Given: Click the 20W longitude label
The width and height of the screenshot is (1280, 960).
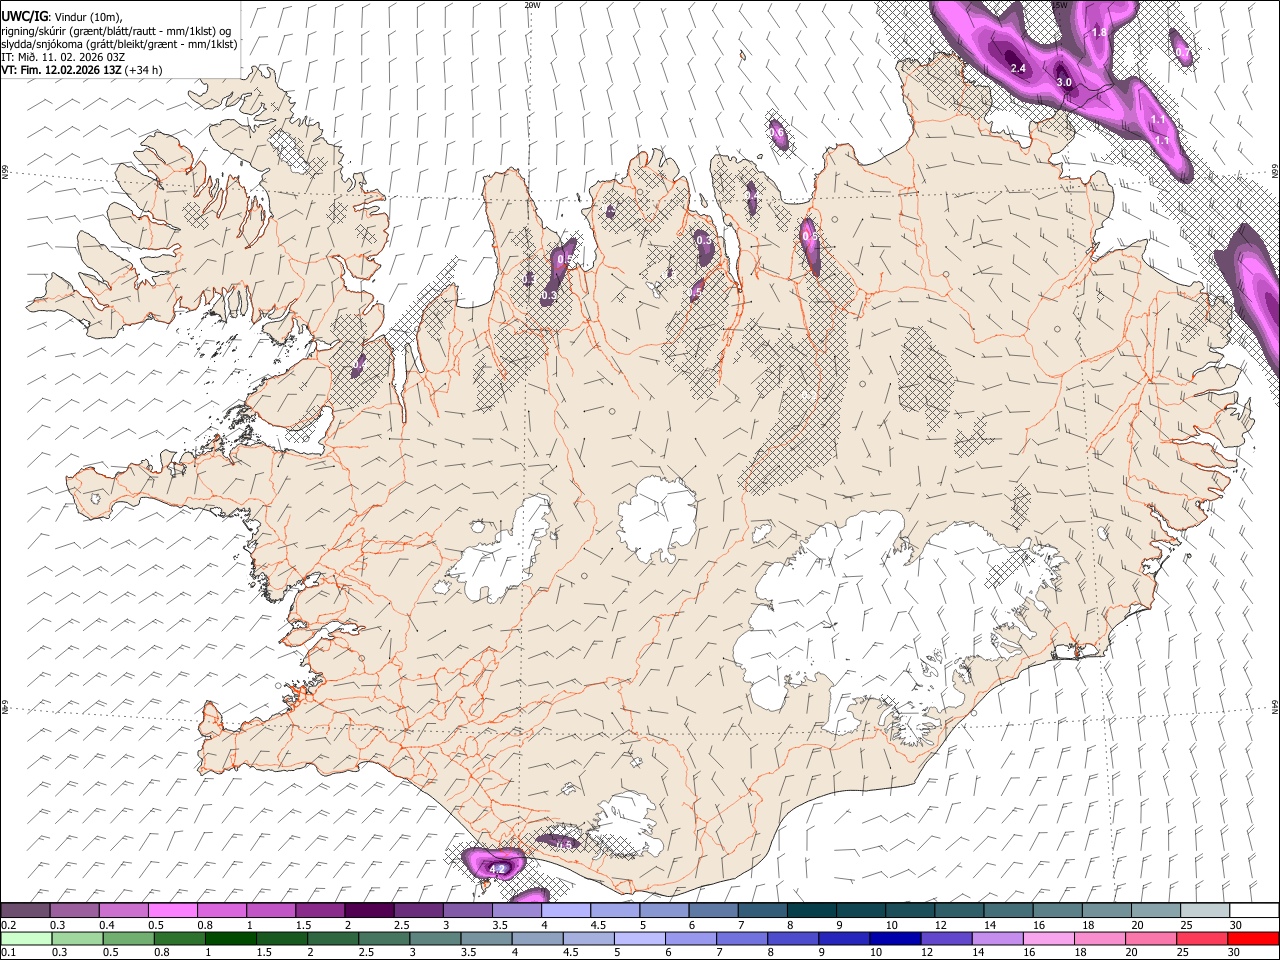Looking at the screenshot, I should pyautogui.click(x=532, y=5).
